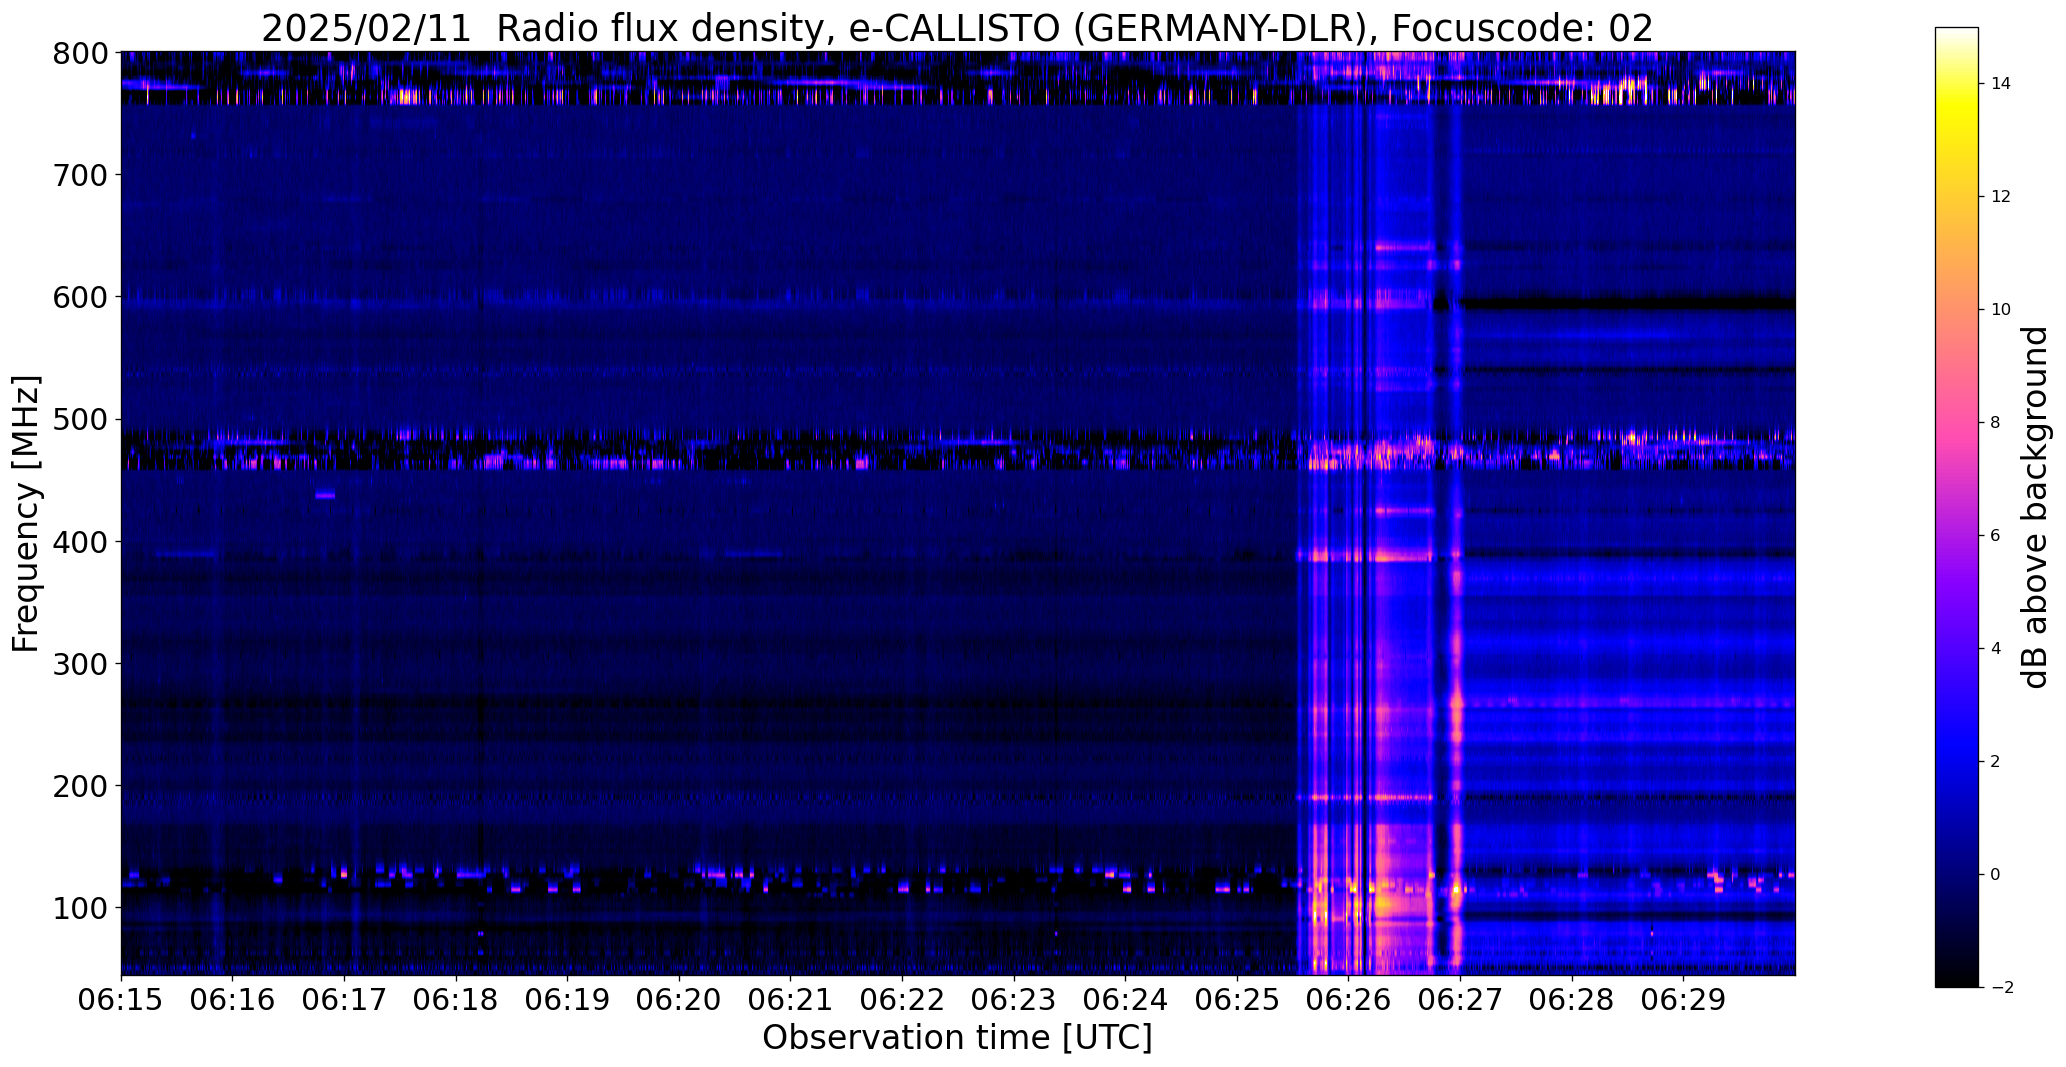Click the 06:23 time tick label
This screenshot has width=2066, height=1067.
coord(1014,1000)
